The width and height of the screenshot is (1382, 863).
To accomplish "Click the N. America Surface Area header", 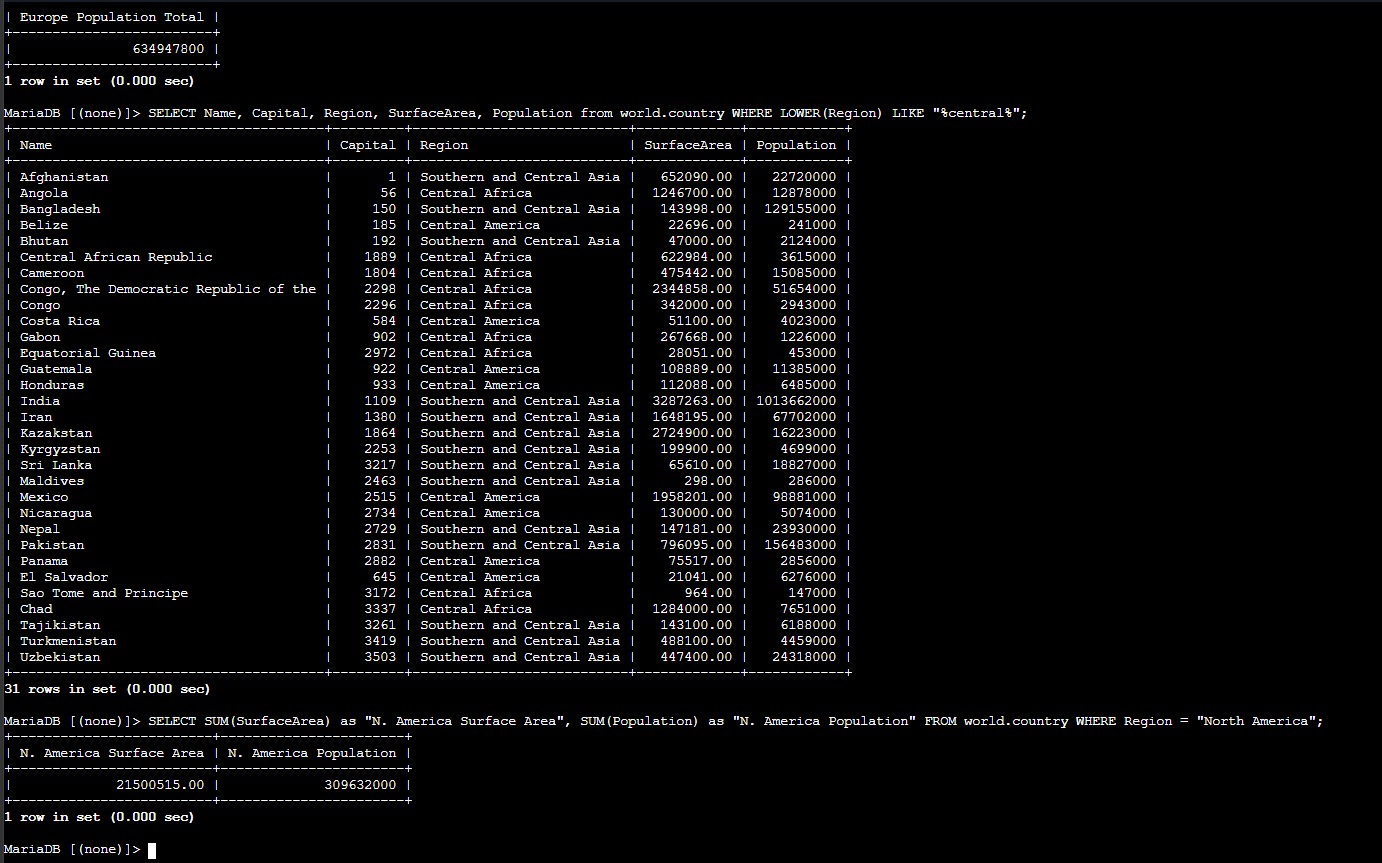I will 110,752.
